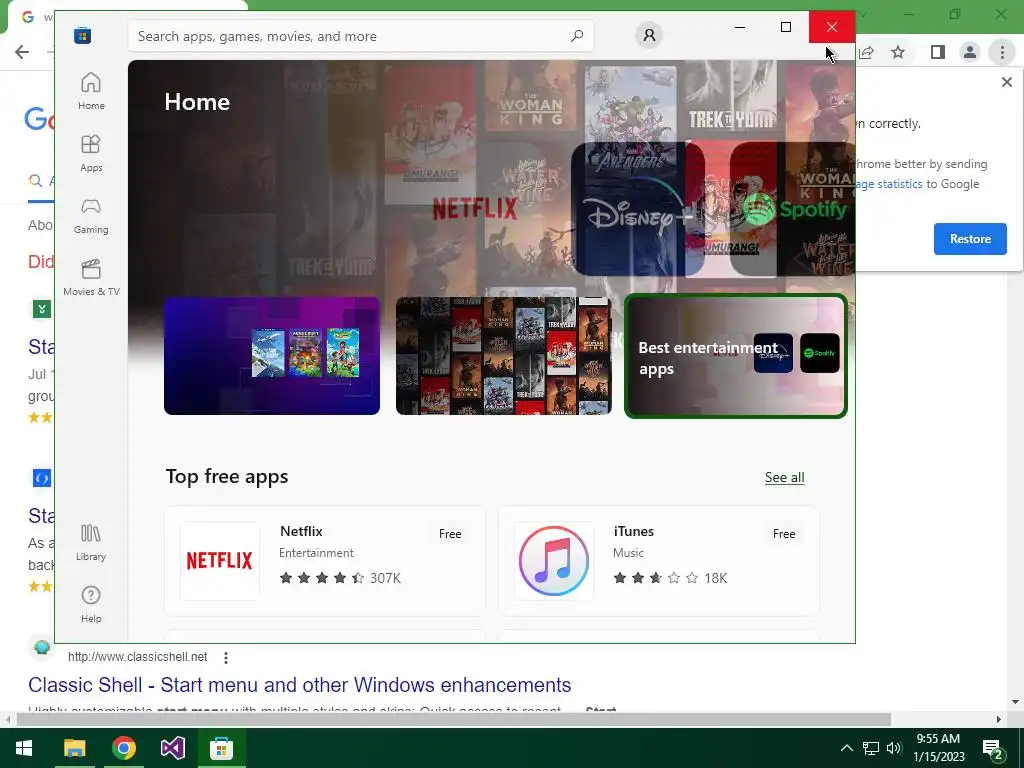Click Chrome's share page icon
Viewport: 1024px width, 768px height.
pyautogui.click(x=866, y=52)
